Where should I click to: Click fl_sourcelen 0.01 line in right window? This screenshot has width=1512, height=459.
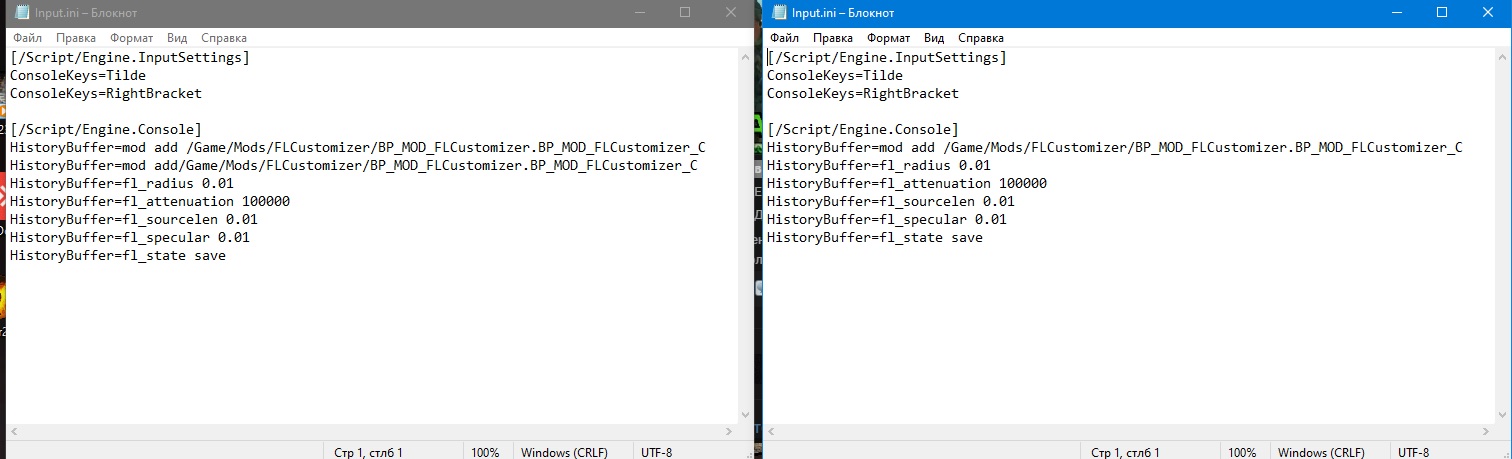point(891,201)
